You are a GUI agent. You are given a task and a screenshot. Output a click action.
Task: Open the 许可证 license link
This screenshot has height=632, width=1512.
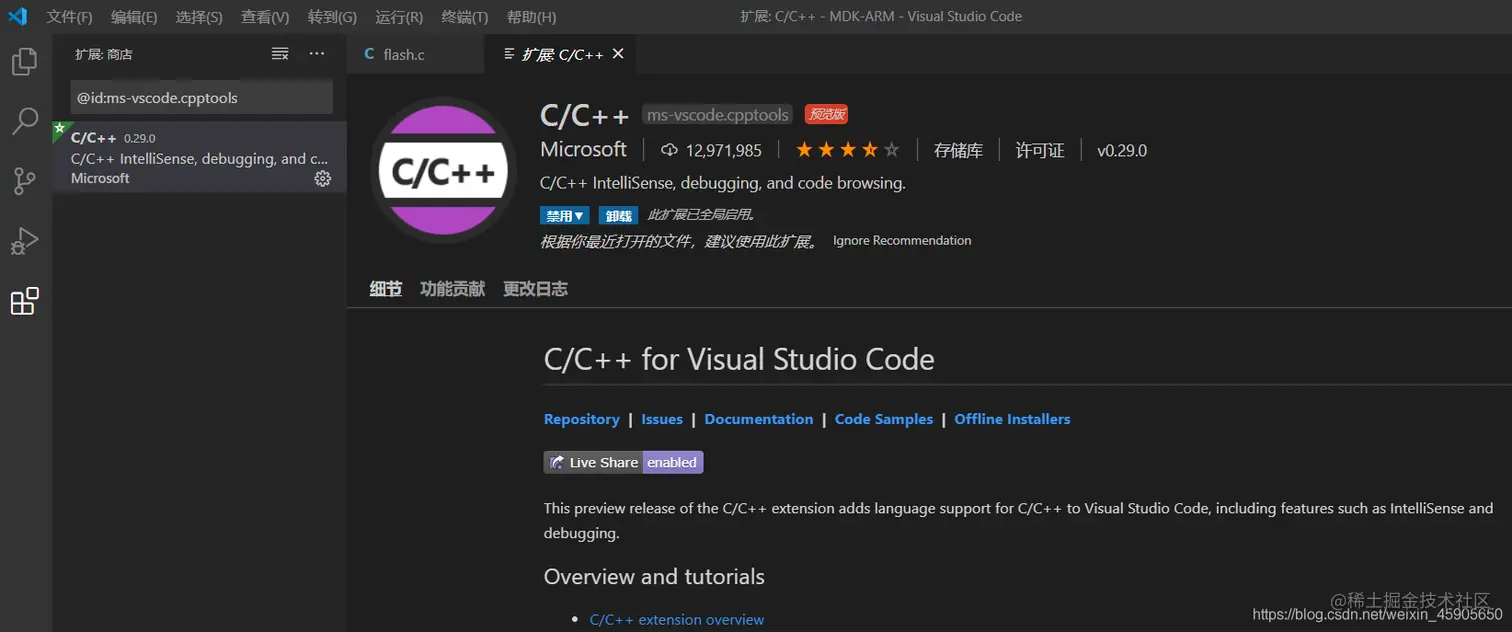point(1040,151)
